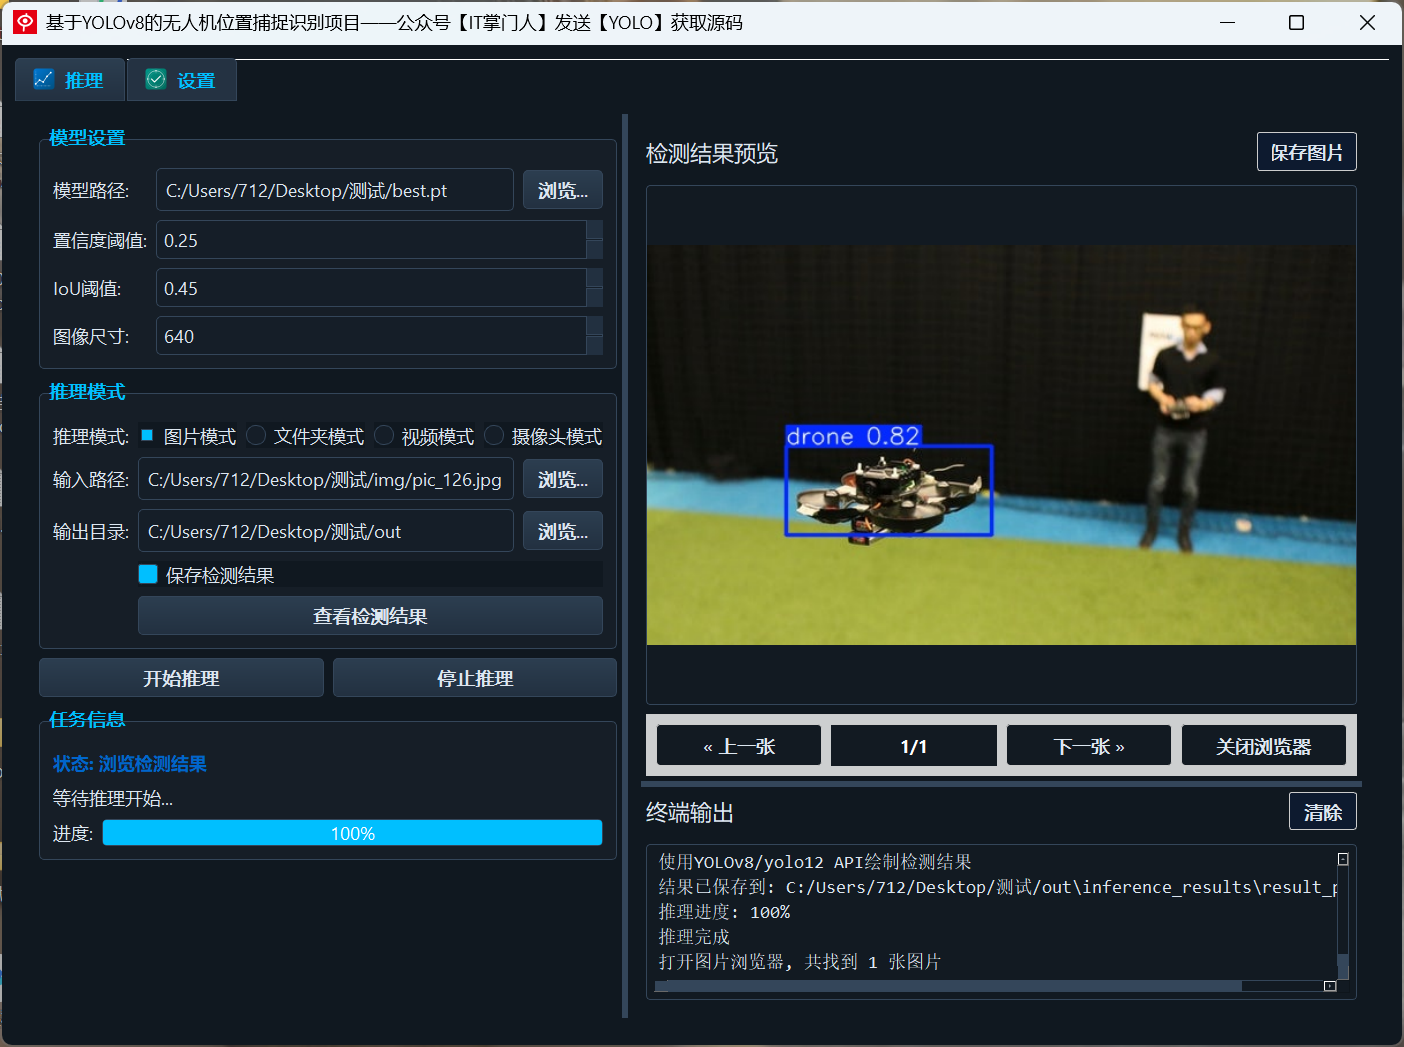
Task: Select 视频模式 inference mode
Action: (425, 436)
